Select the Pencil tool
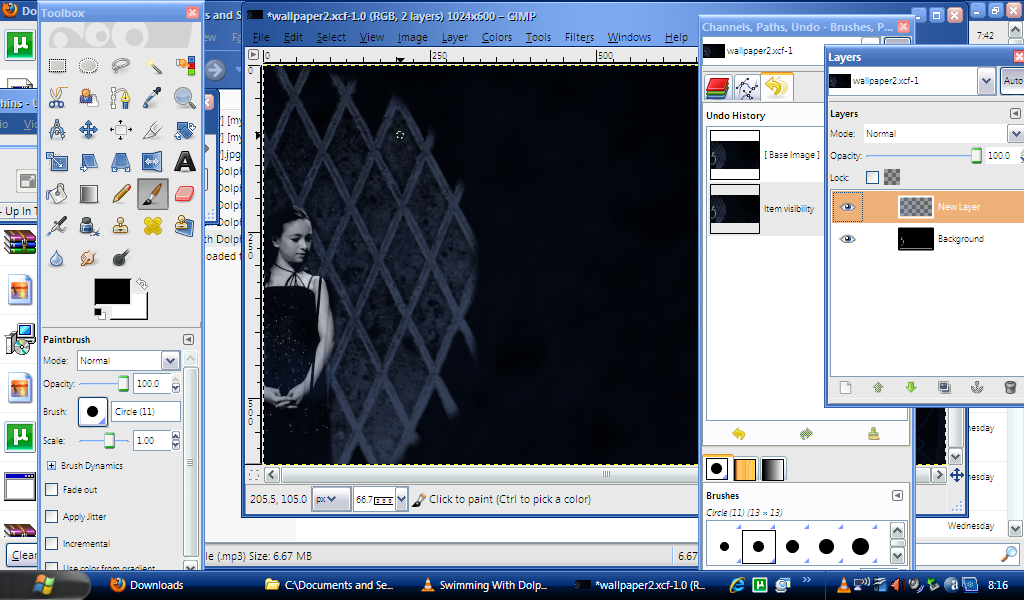The image size is (1024, 600). [x=120, y=194]
